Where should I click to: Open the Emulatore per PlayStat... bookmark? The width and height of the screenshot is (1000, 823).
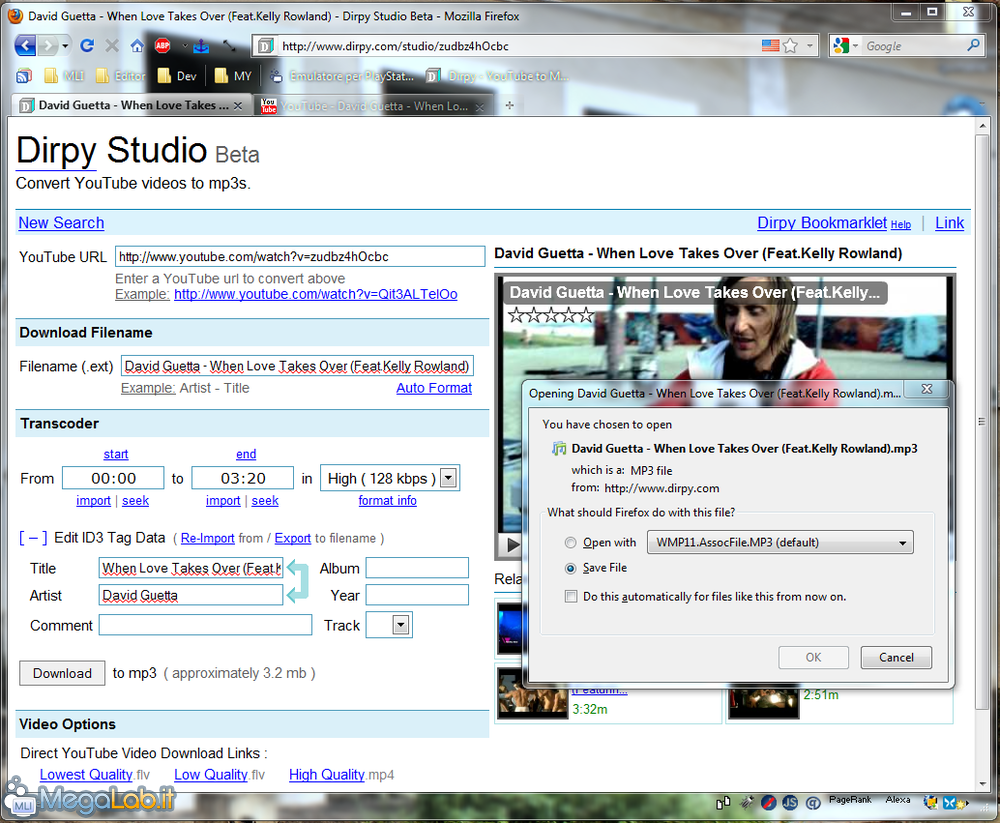click(342, 76)
